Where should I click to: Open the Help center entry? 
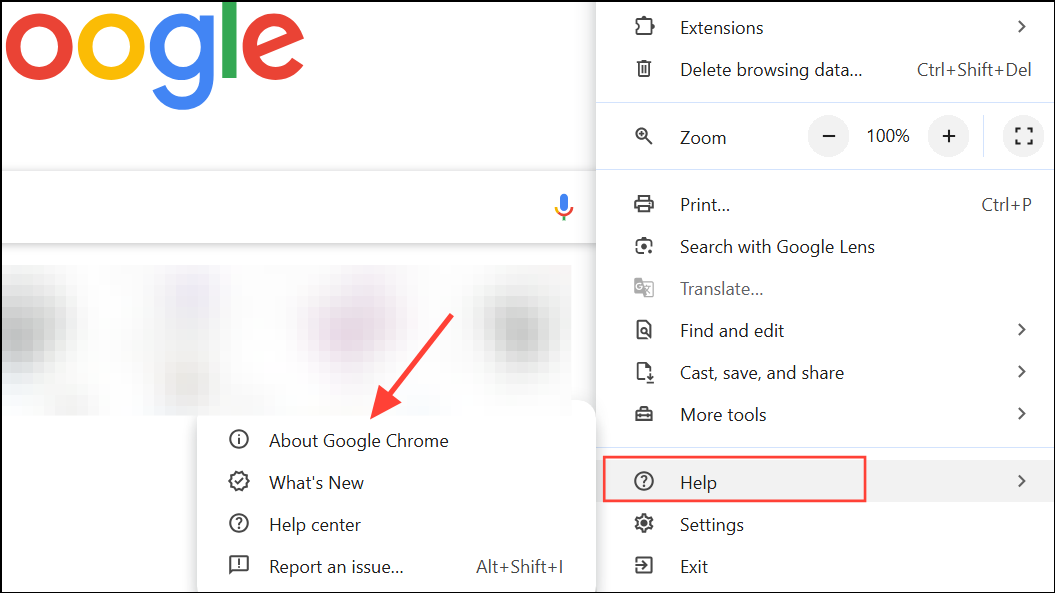[x=314, y=524]
